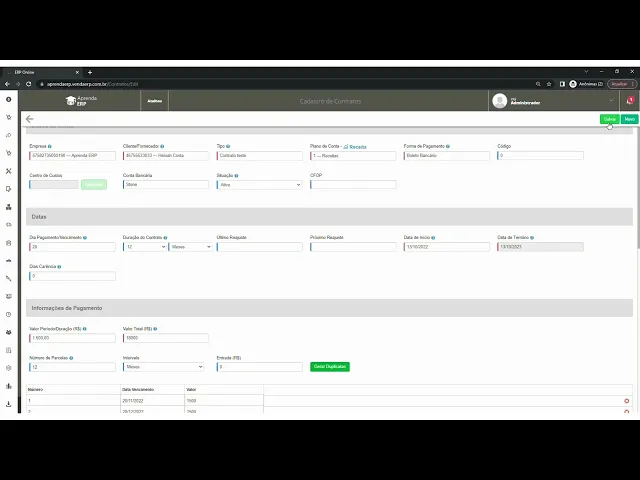Click the Último Reajuste input field

[260, 247]
